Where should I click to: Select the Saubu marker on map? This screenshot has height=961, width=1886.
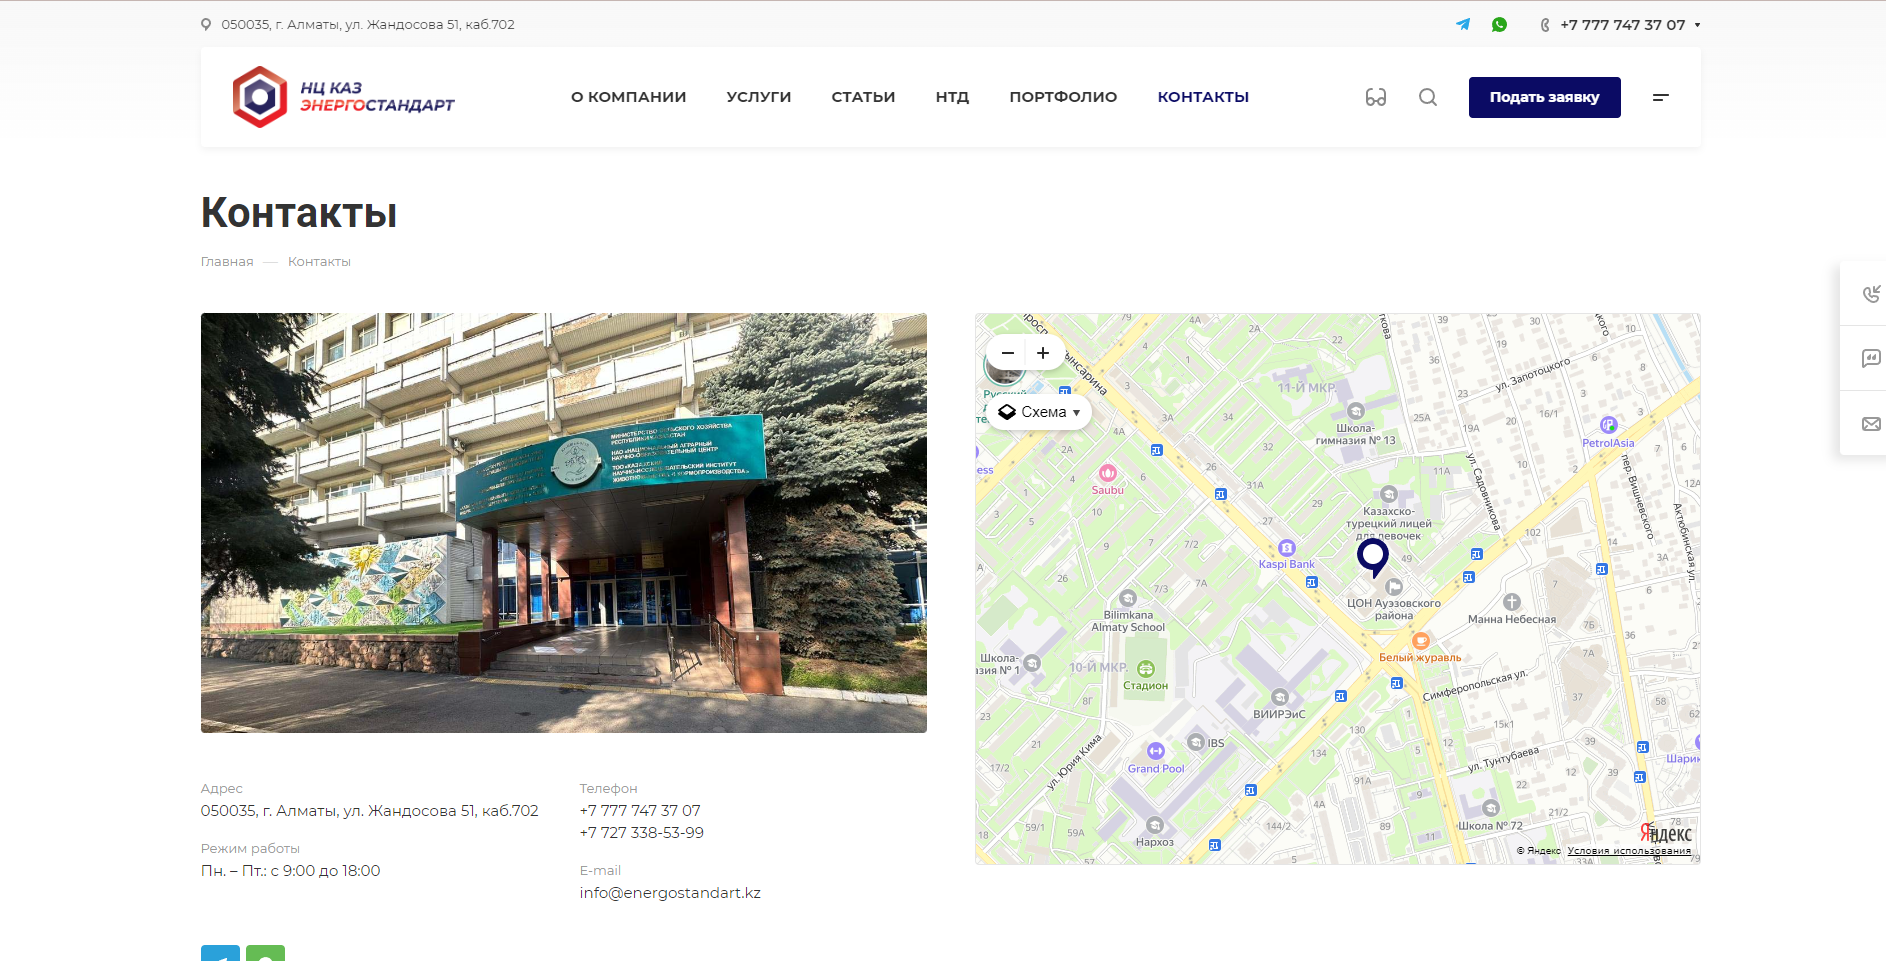click(x=1107, y=473)
